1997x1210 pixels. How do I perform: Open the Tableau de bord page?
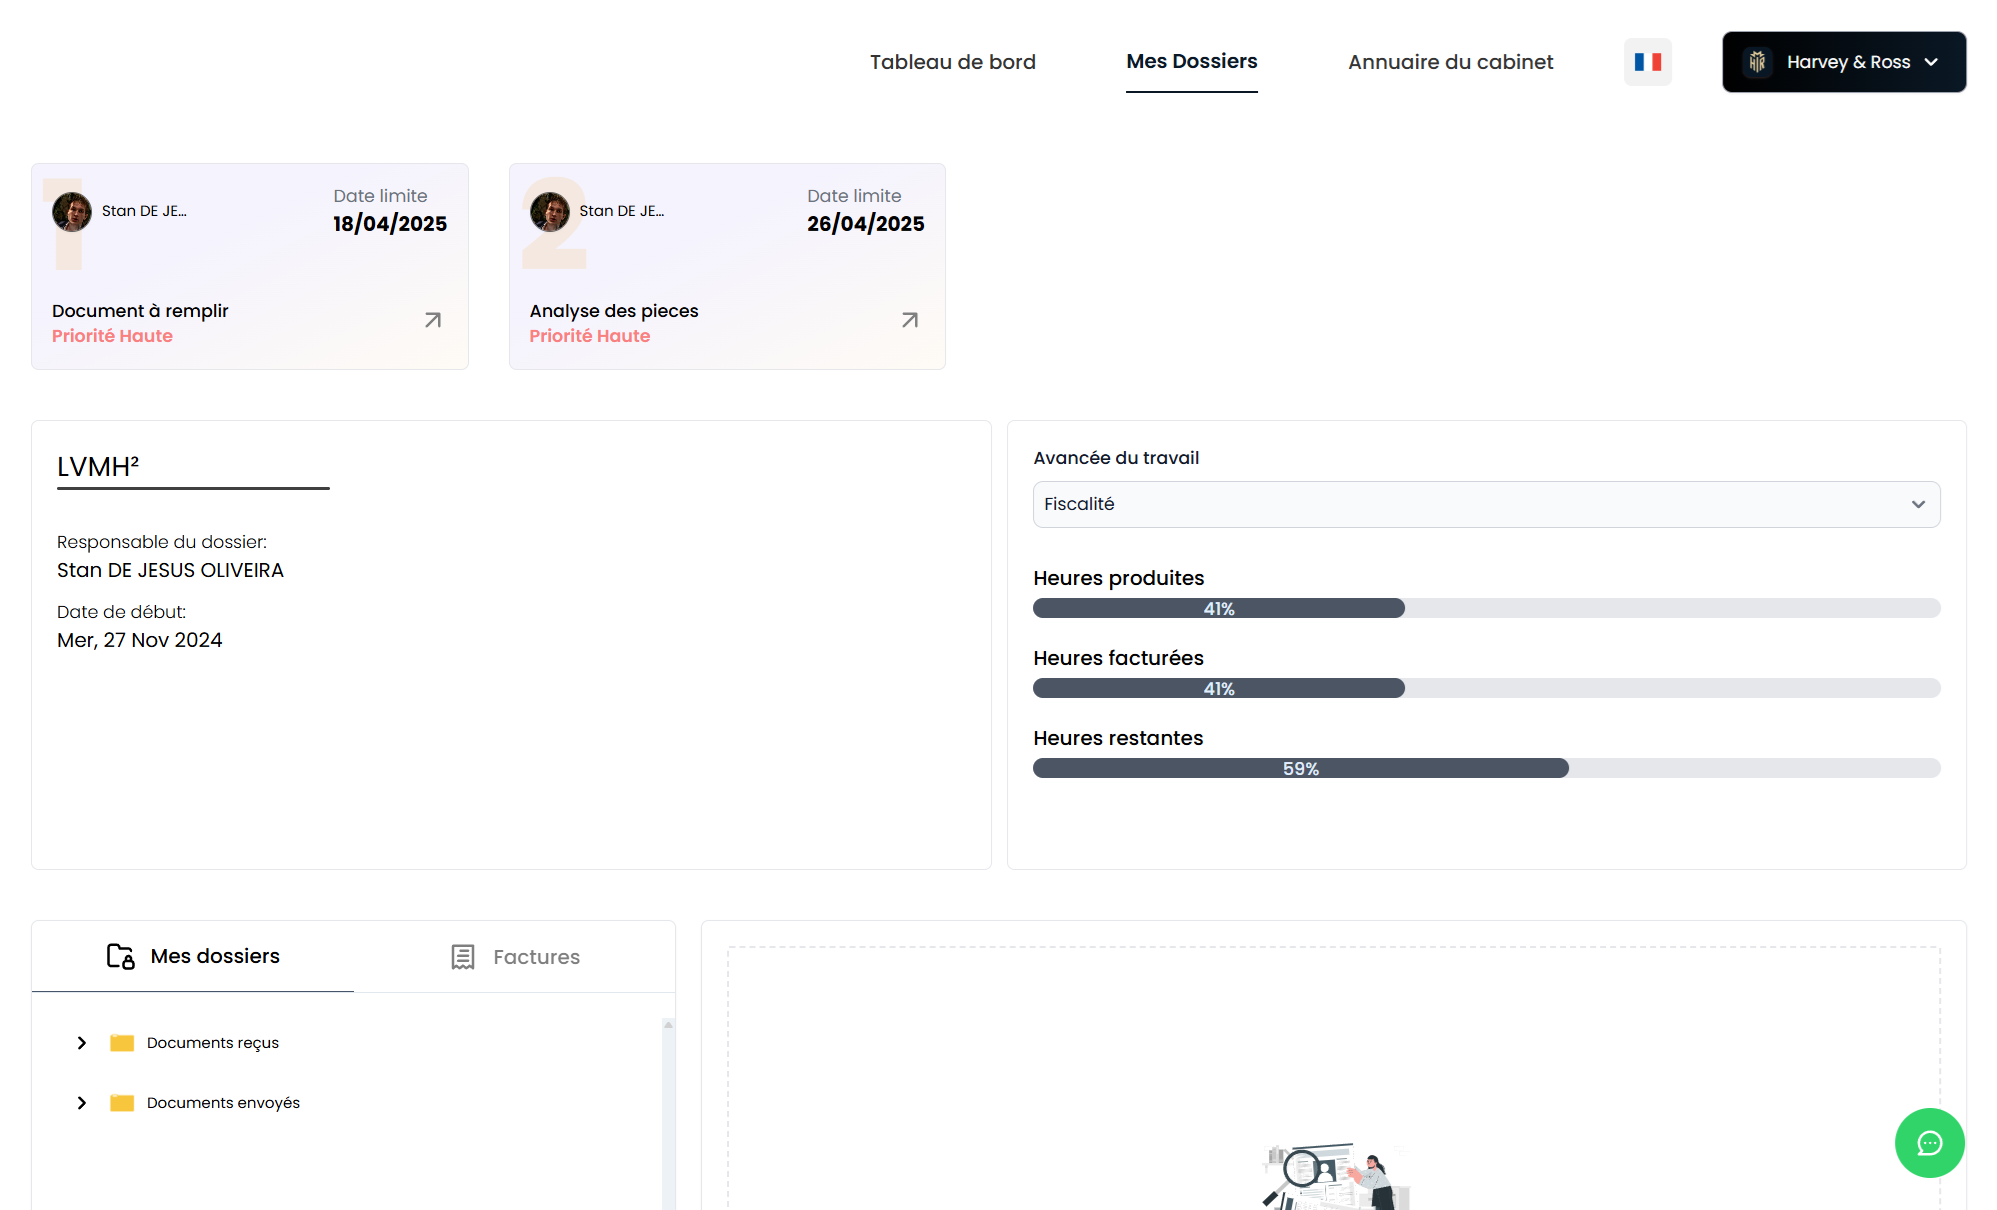coord(952,62)
